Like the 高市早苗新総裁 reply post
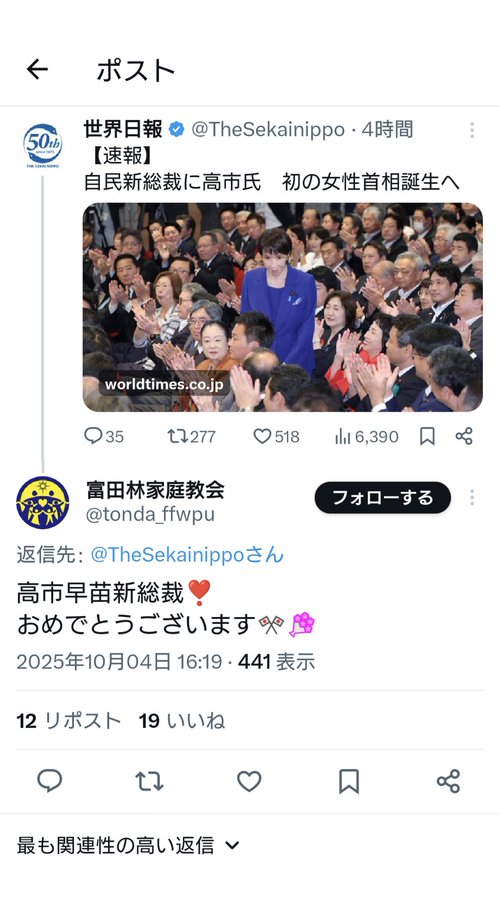The image size is (499, 900). [x=249, y=781]
